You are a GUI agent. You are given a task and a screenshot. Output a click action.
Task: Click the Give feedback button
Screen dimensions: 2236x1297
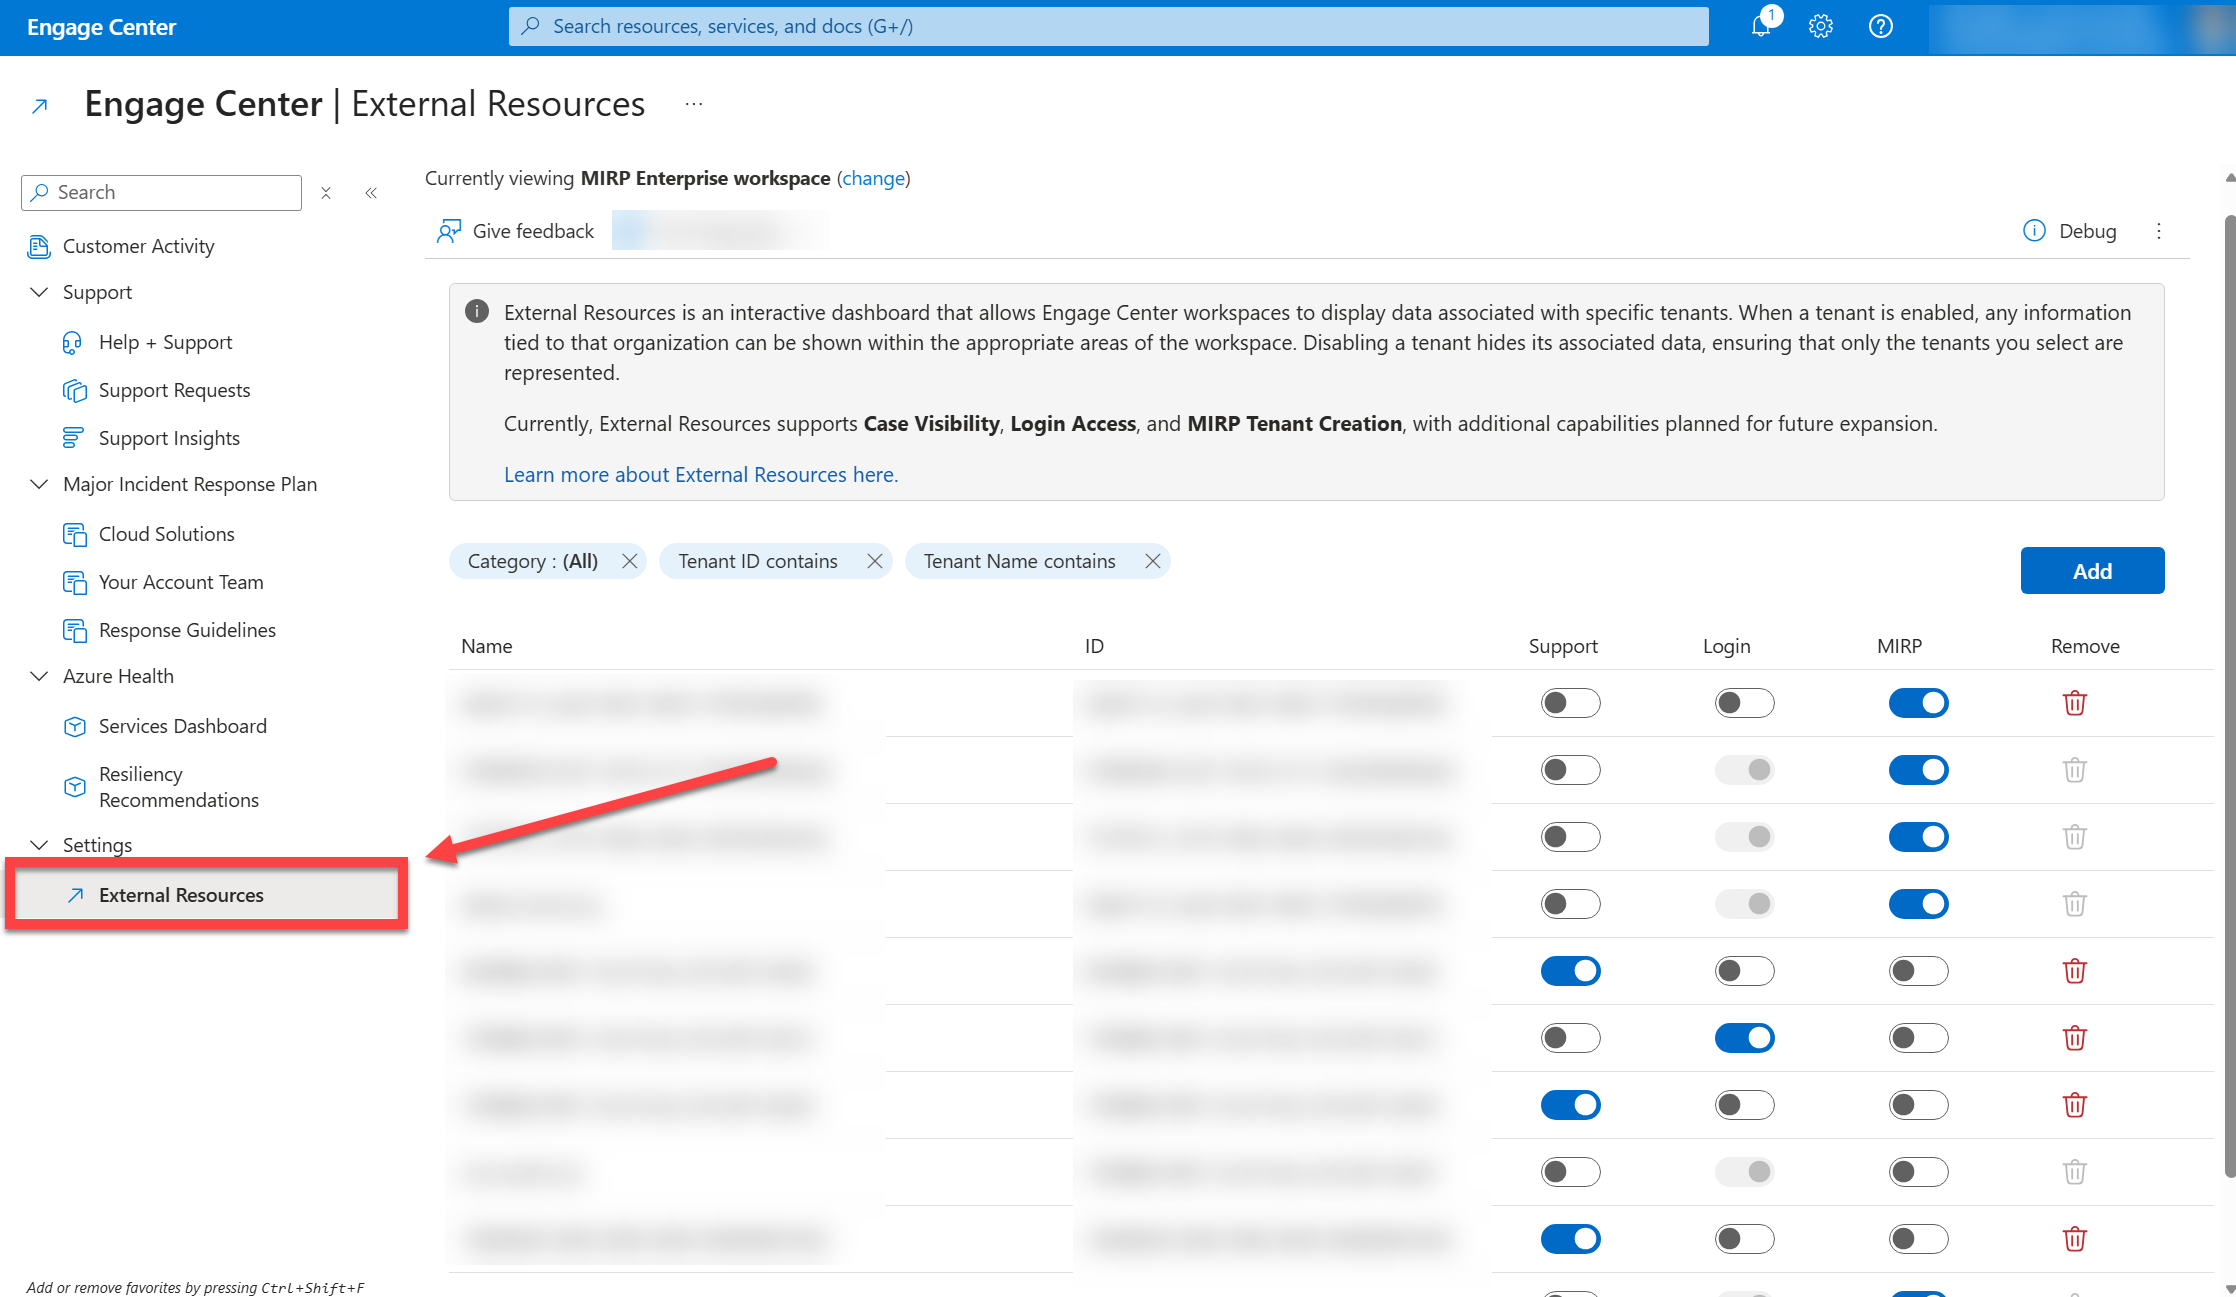pos(516,231)
